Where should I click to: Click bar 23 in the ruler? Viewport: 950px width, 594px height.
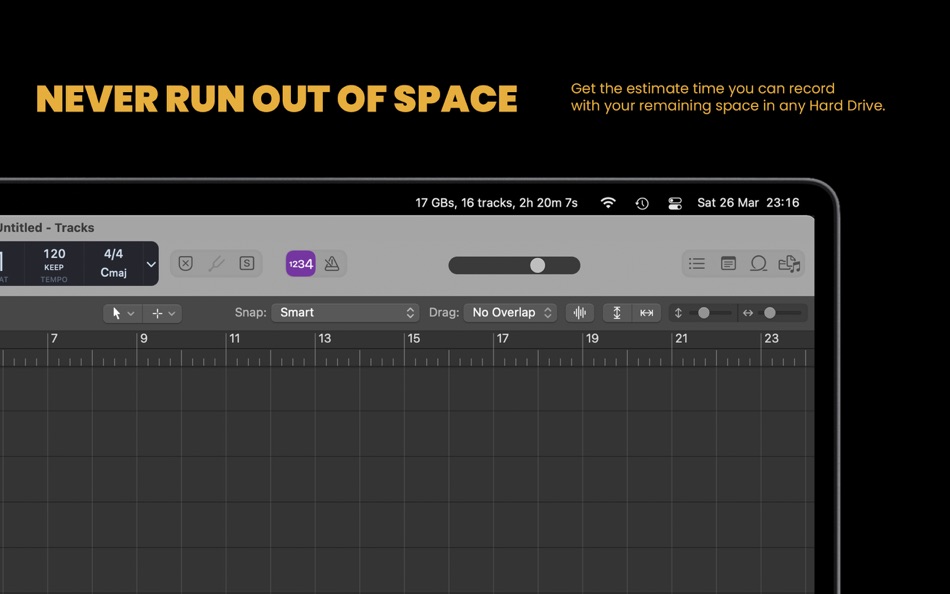click(771, 338)
